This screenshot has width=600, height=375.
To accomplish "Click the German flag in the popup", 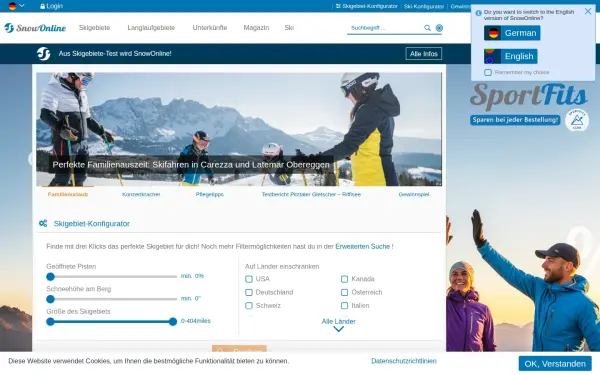I will click(x=494, y=33).
